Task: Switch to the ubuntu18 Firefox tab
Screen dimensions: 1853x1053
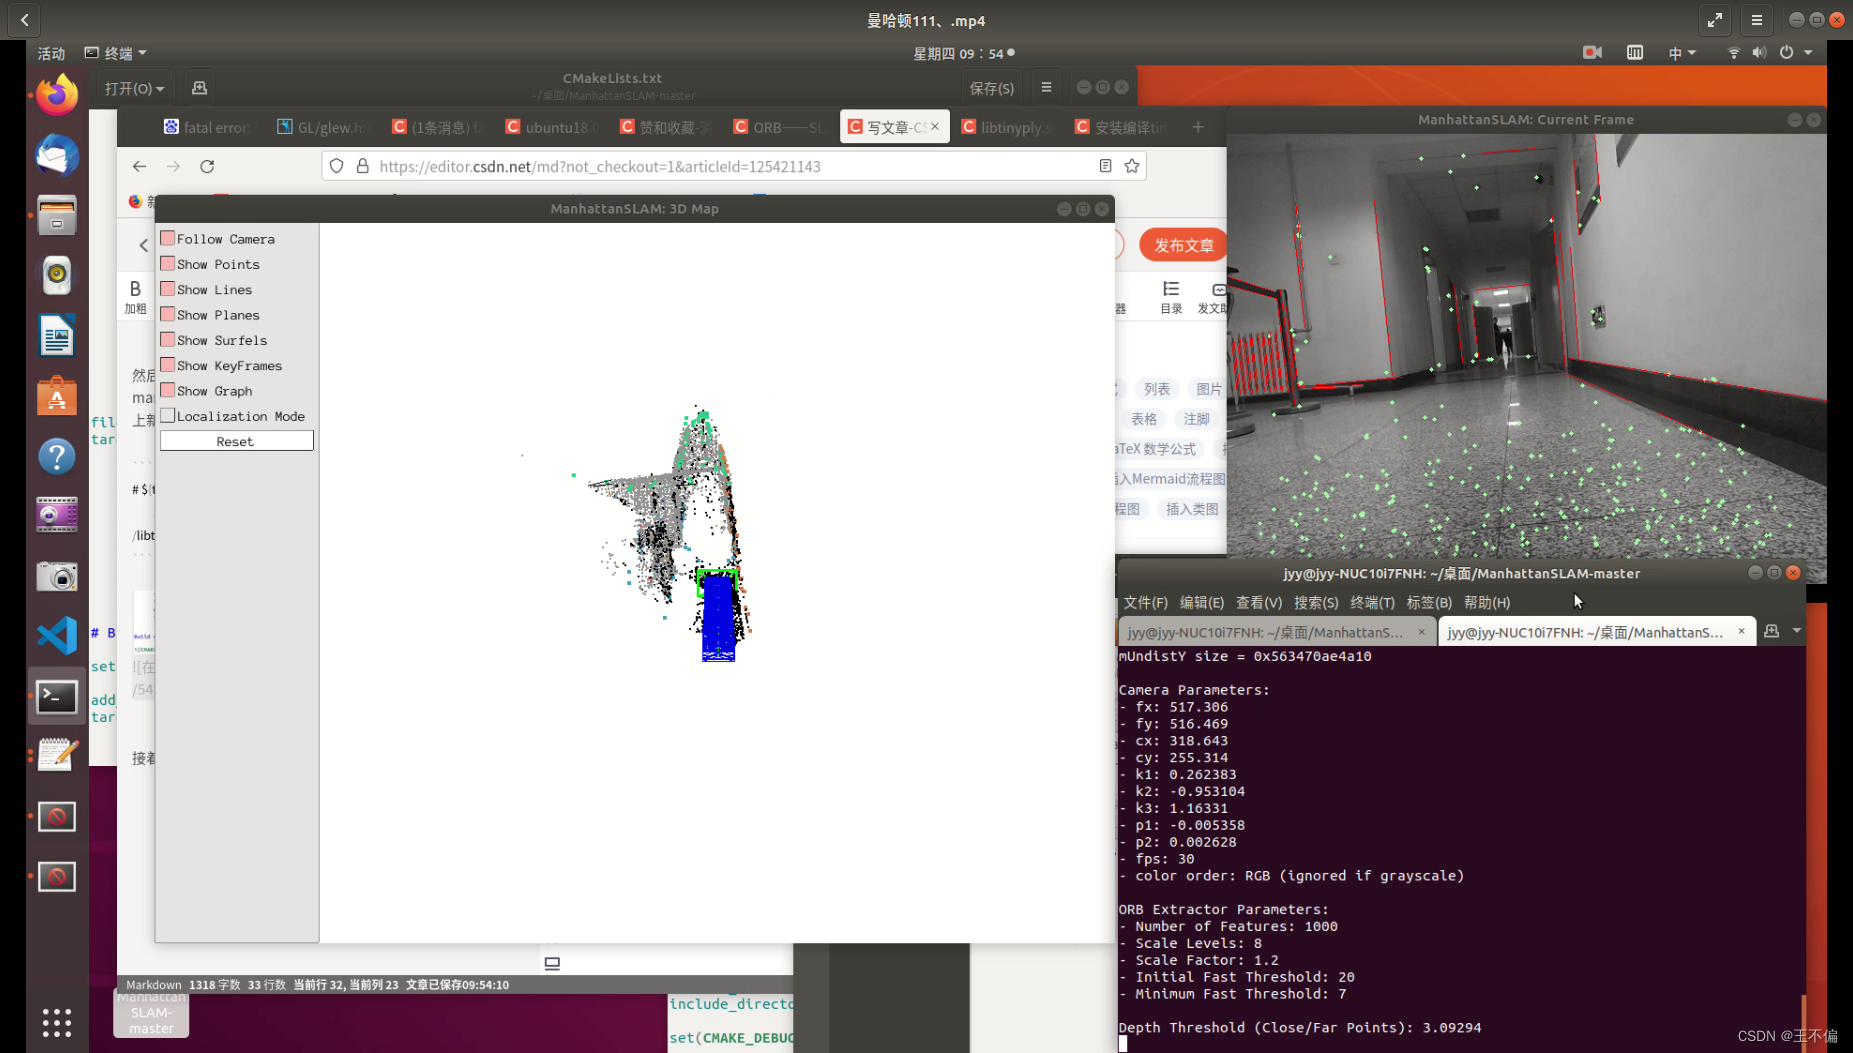Action: point(551,127)
